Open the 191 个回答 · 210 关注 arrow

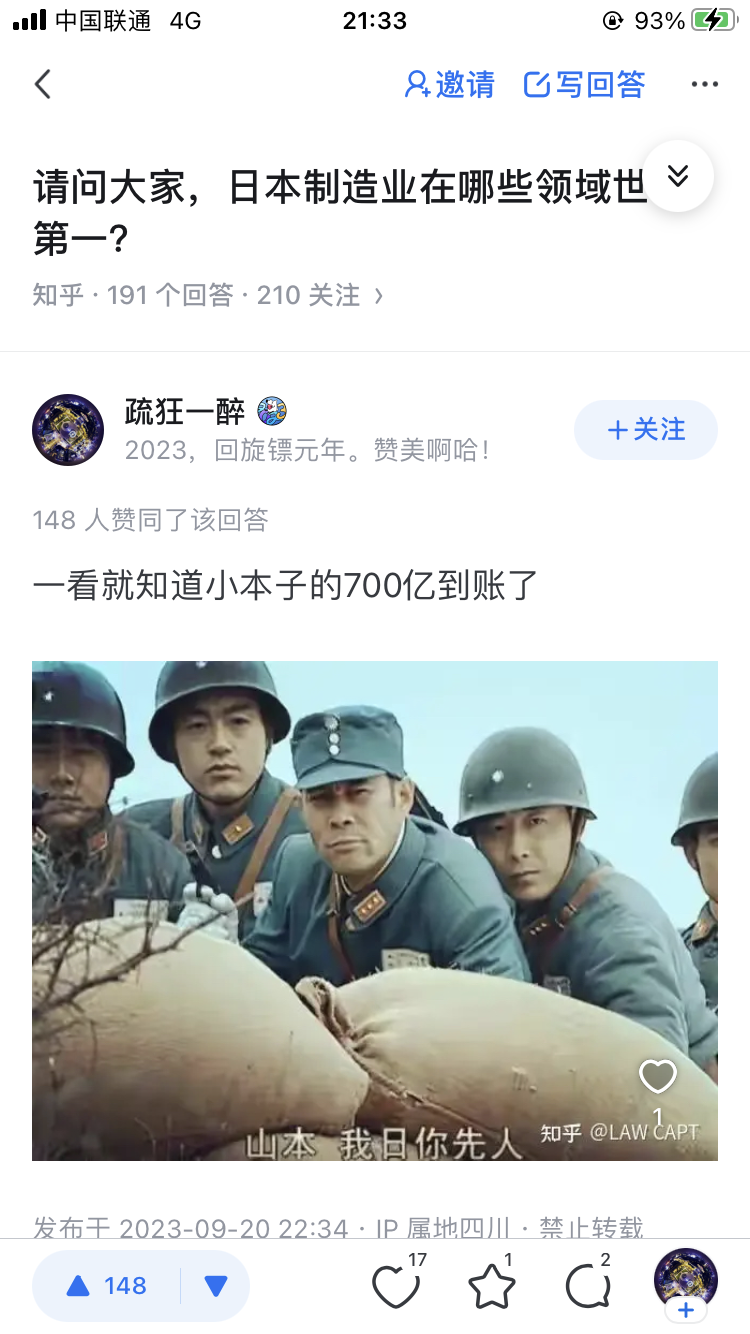coord(378,295)
